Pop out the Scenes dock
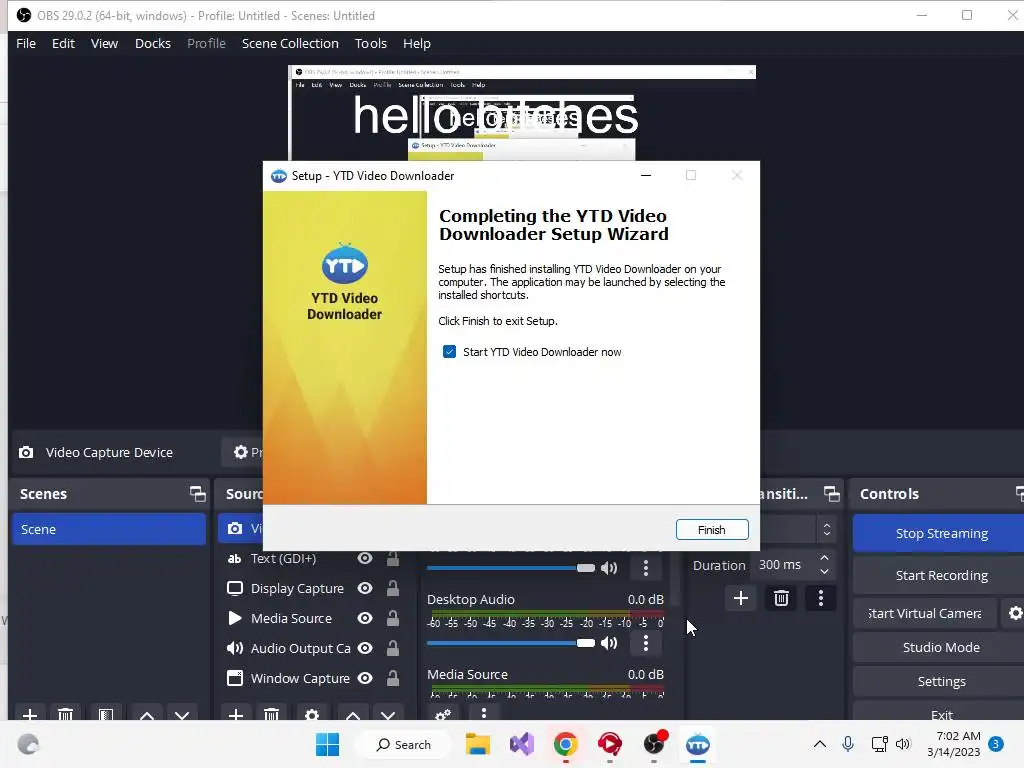Screen dimensions: 1024x768 (197, 494)
